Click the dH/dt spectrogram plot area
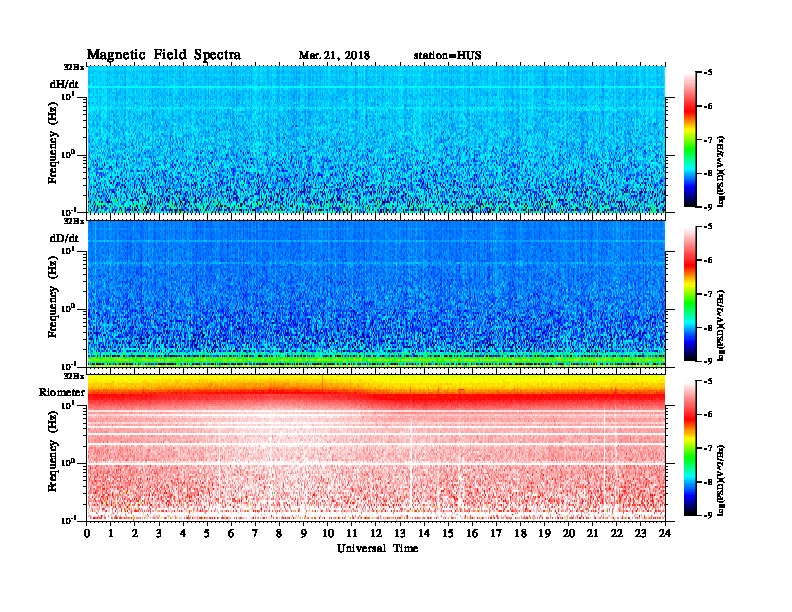The width and height of the screenshot is (792, 612). [x=376, y=139]
